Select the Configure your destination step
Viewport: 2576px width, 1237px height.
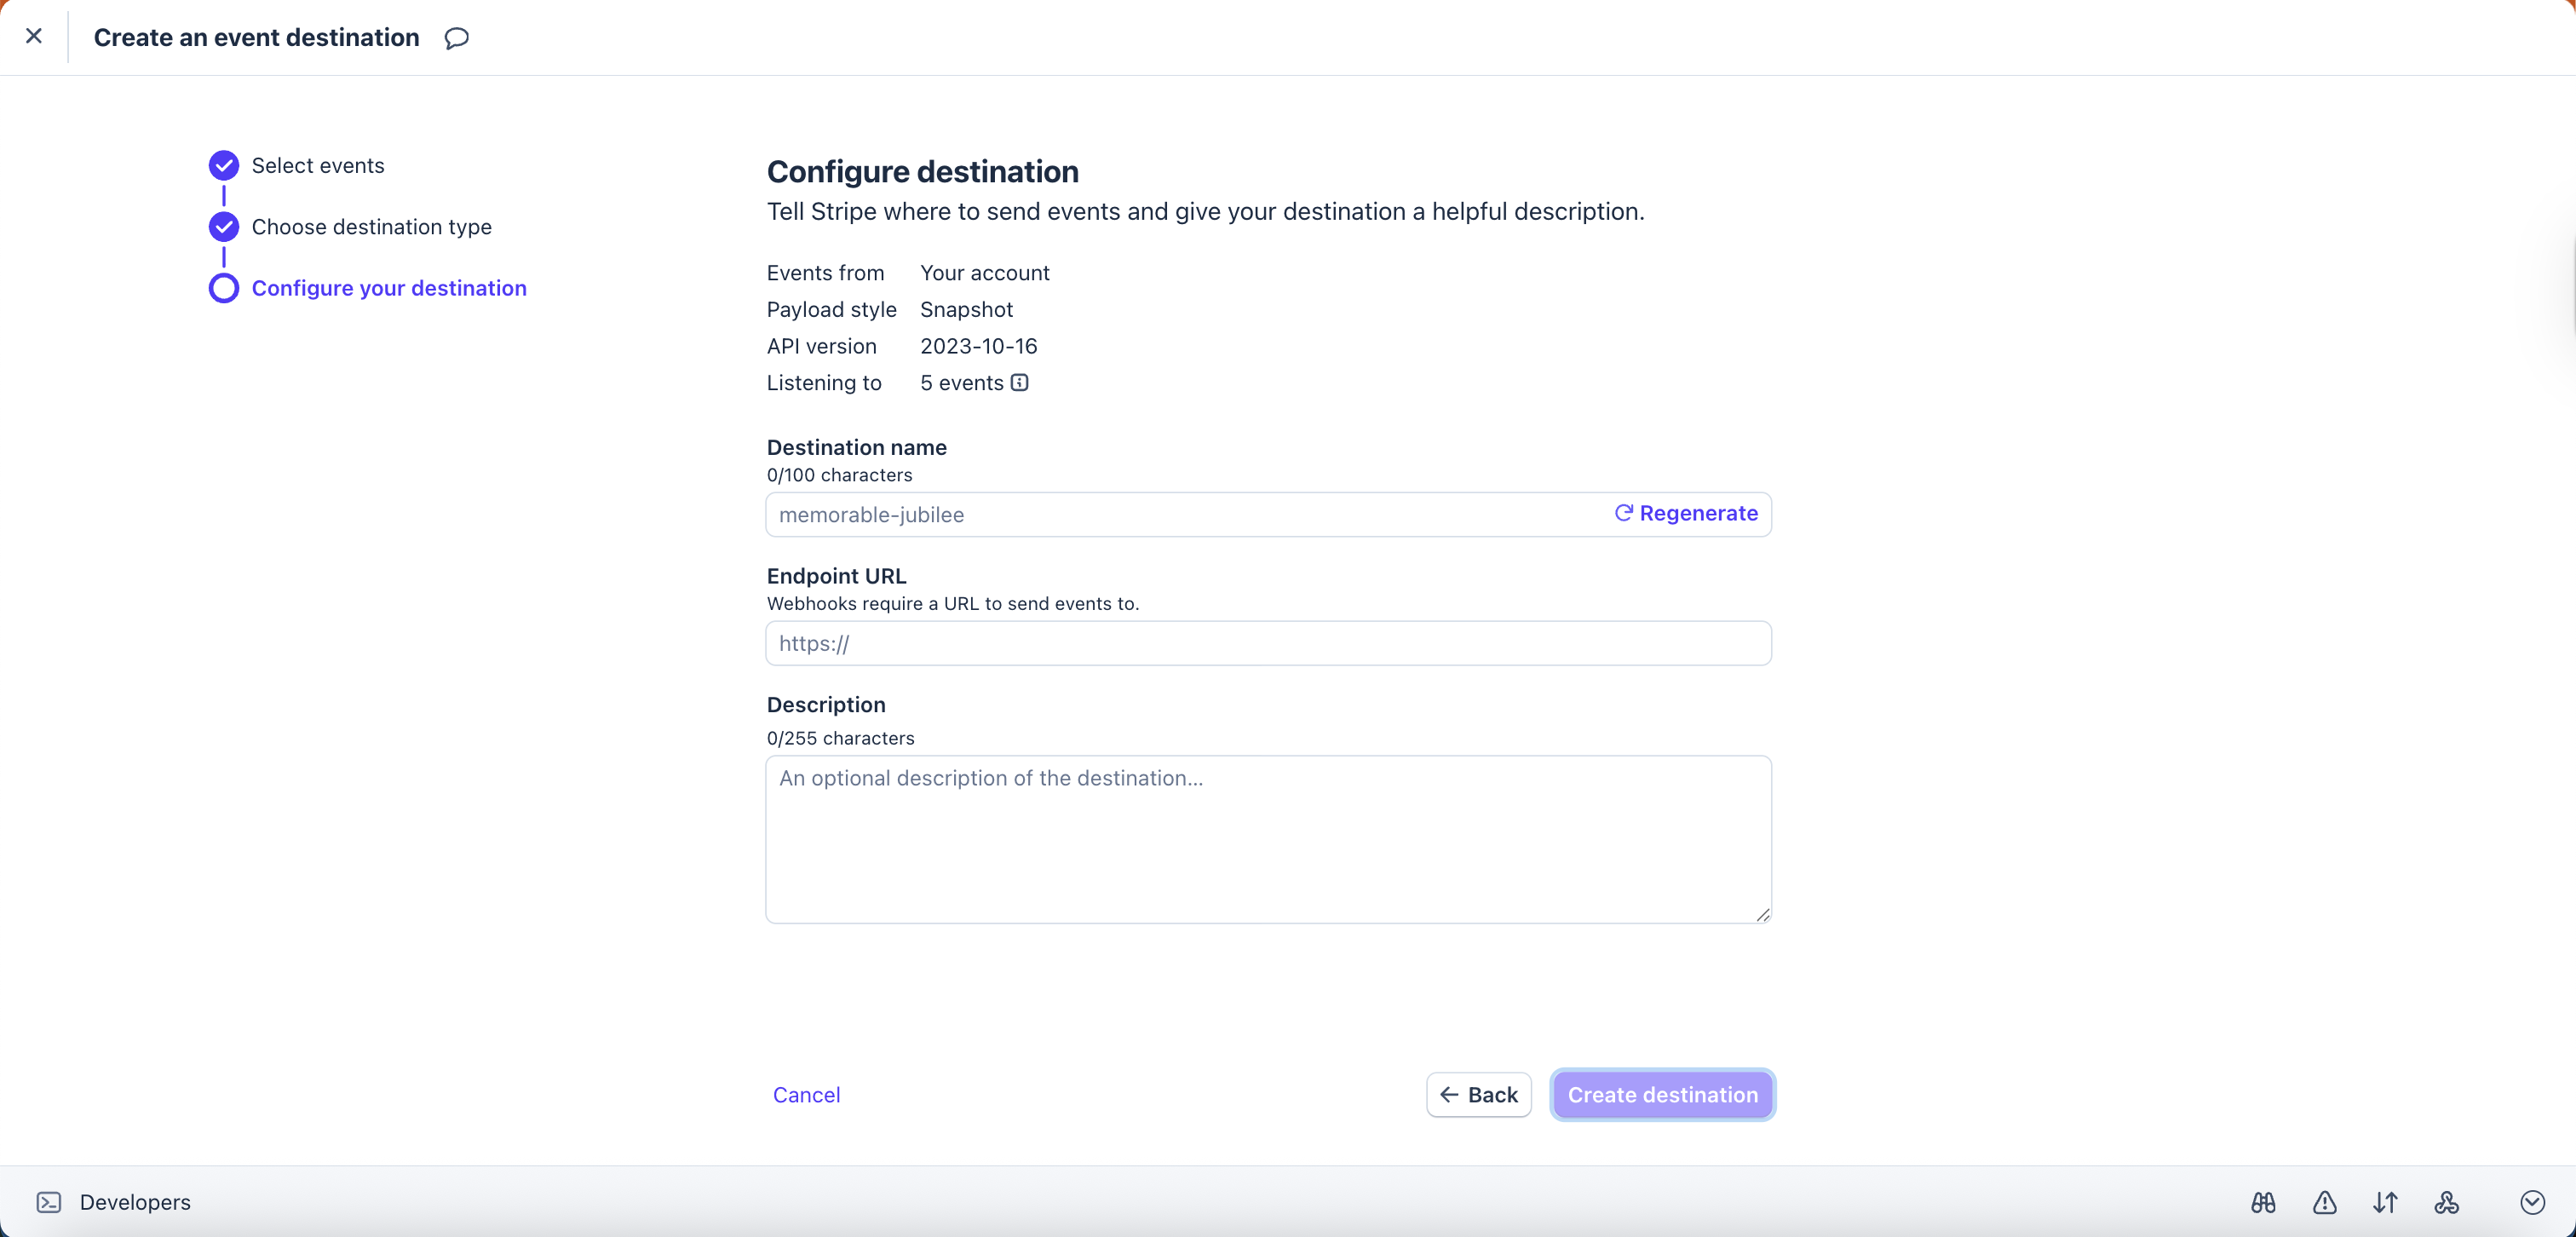(x=388, y=288)
